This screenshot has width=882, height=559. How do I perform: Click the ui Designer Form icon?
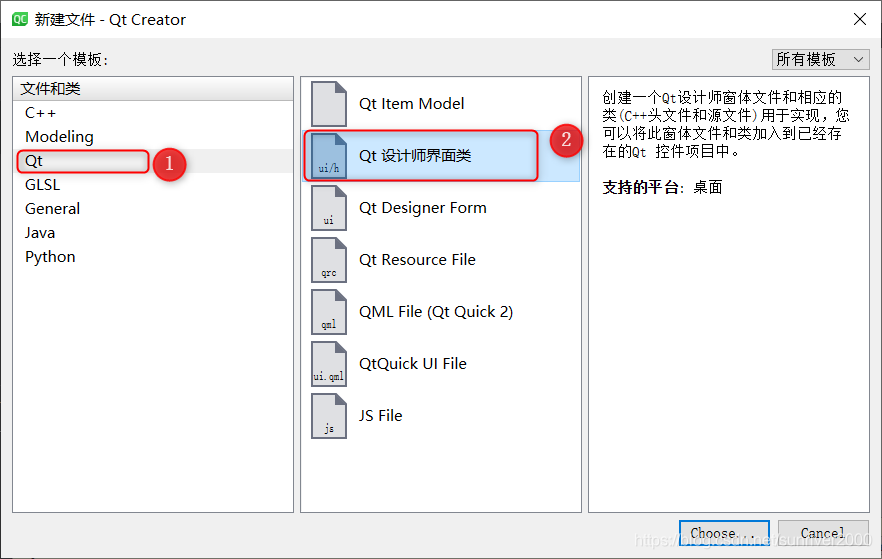coord(328,208)
